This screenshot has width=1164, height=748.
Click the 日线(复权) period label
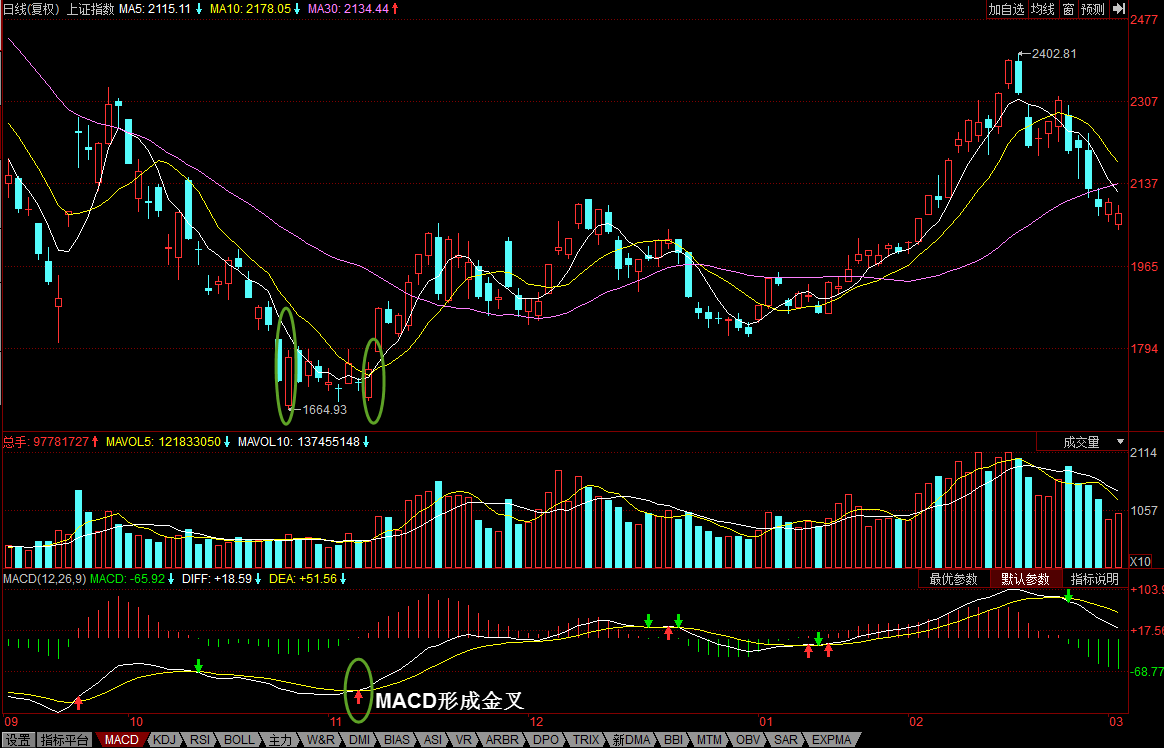31,9
